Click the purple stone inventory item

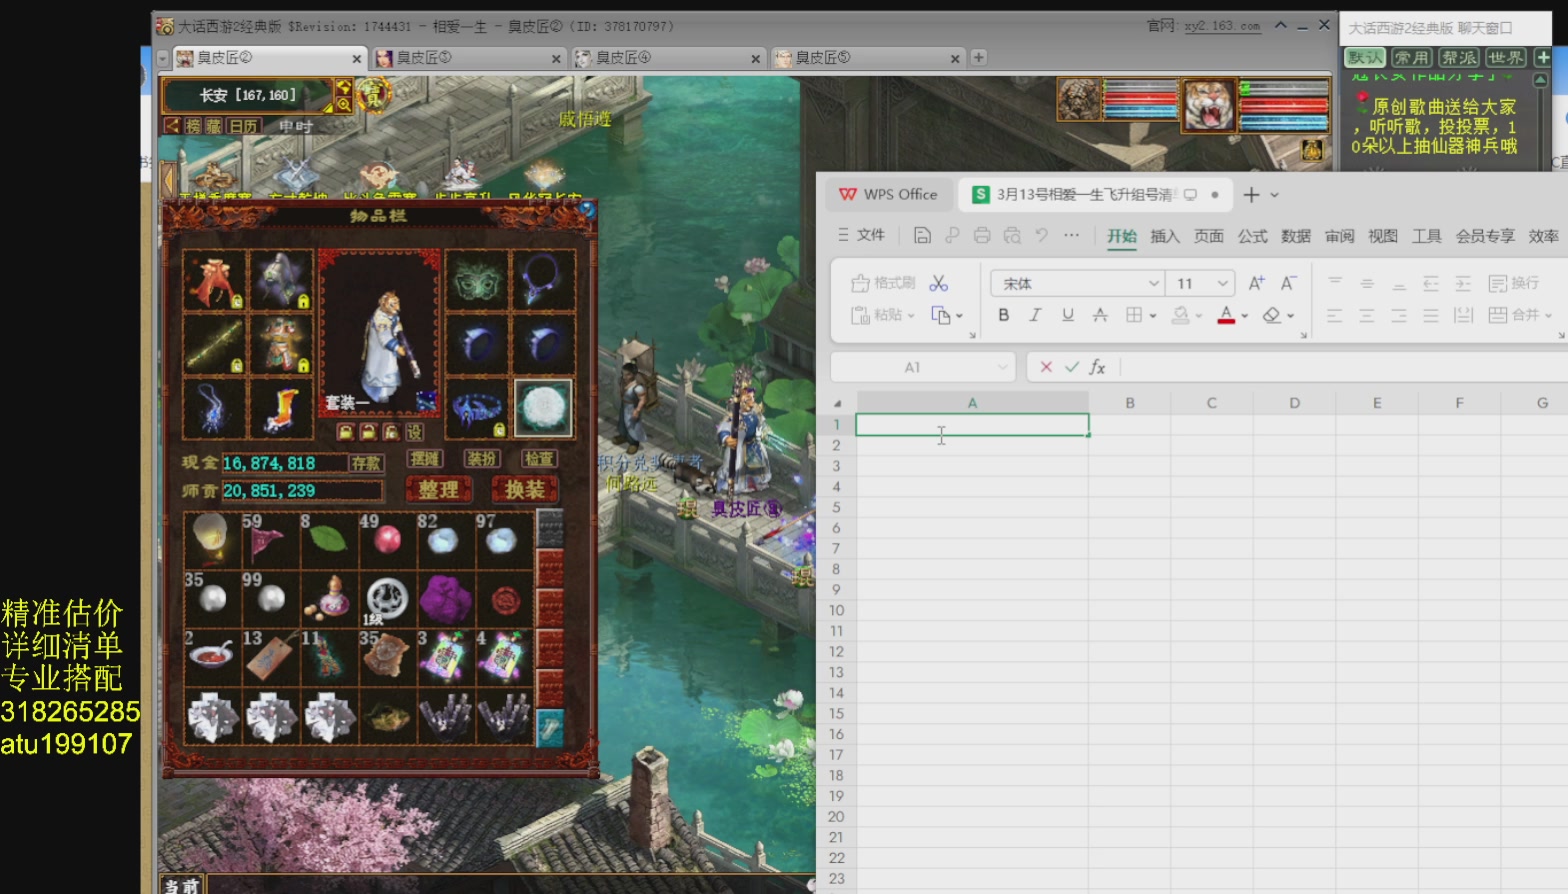coord(445,599)
